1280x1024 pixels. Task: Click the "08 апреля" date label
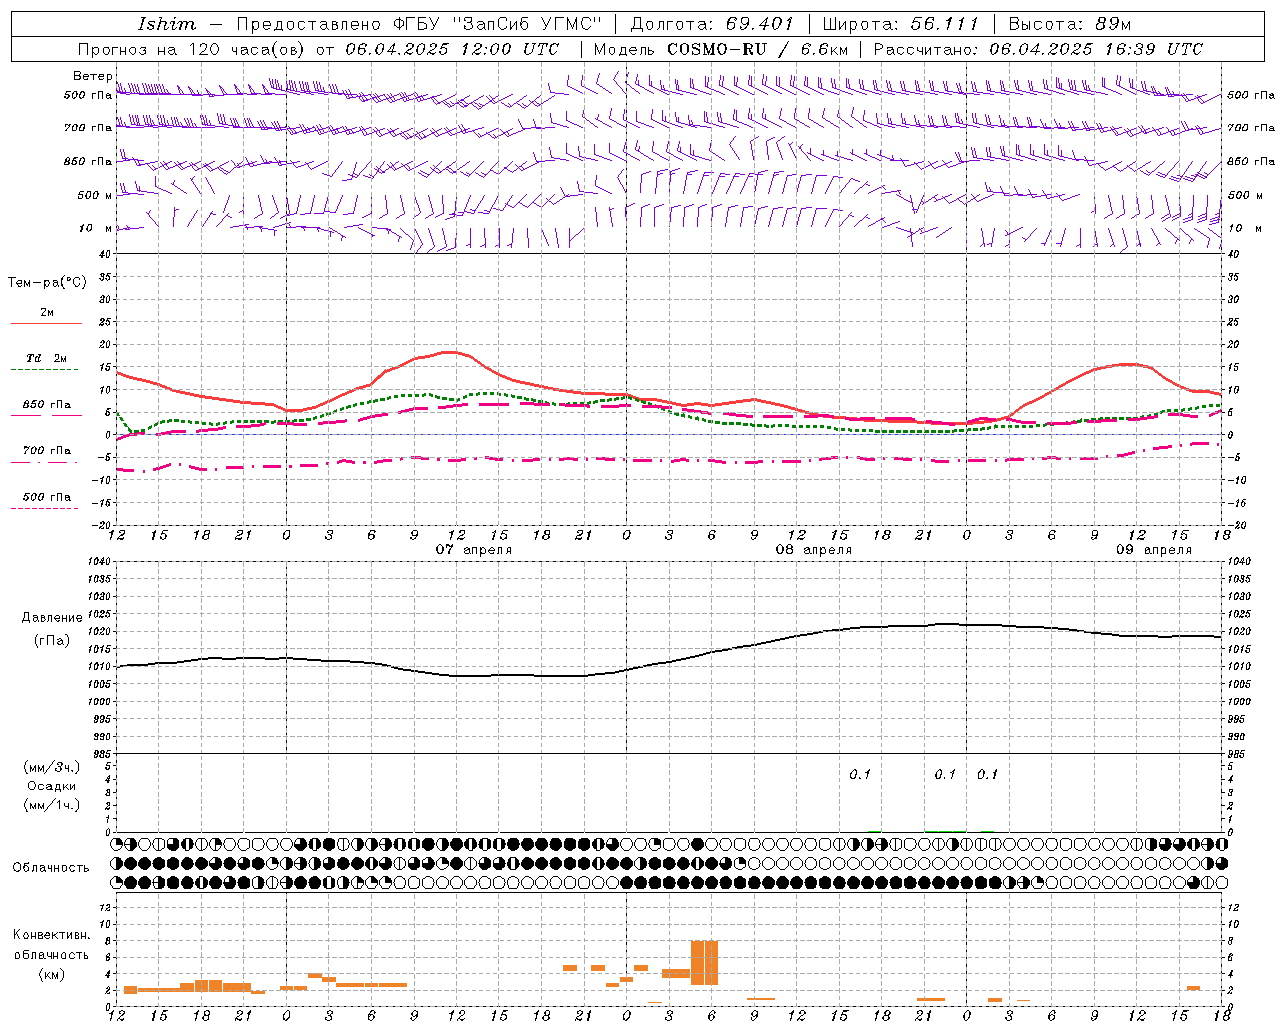coord(814,550)
